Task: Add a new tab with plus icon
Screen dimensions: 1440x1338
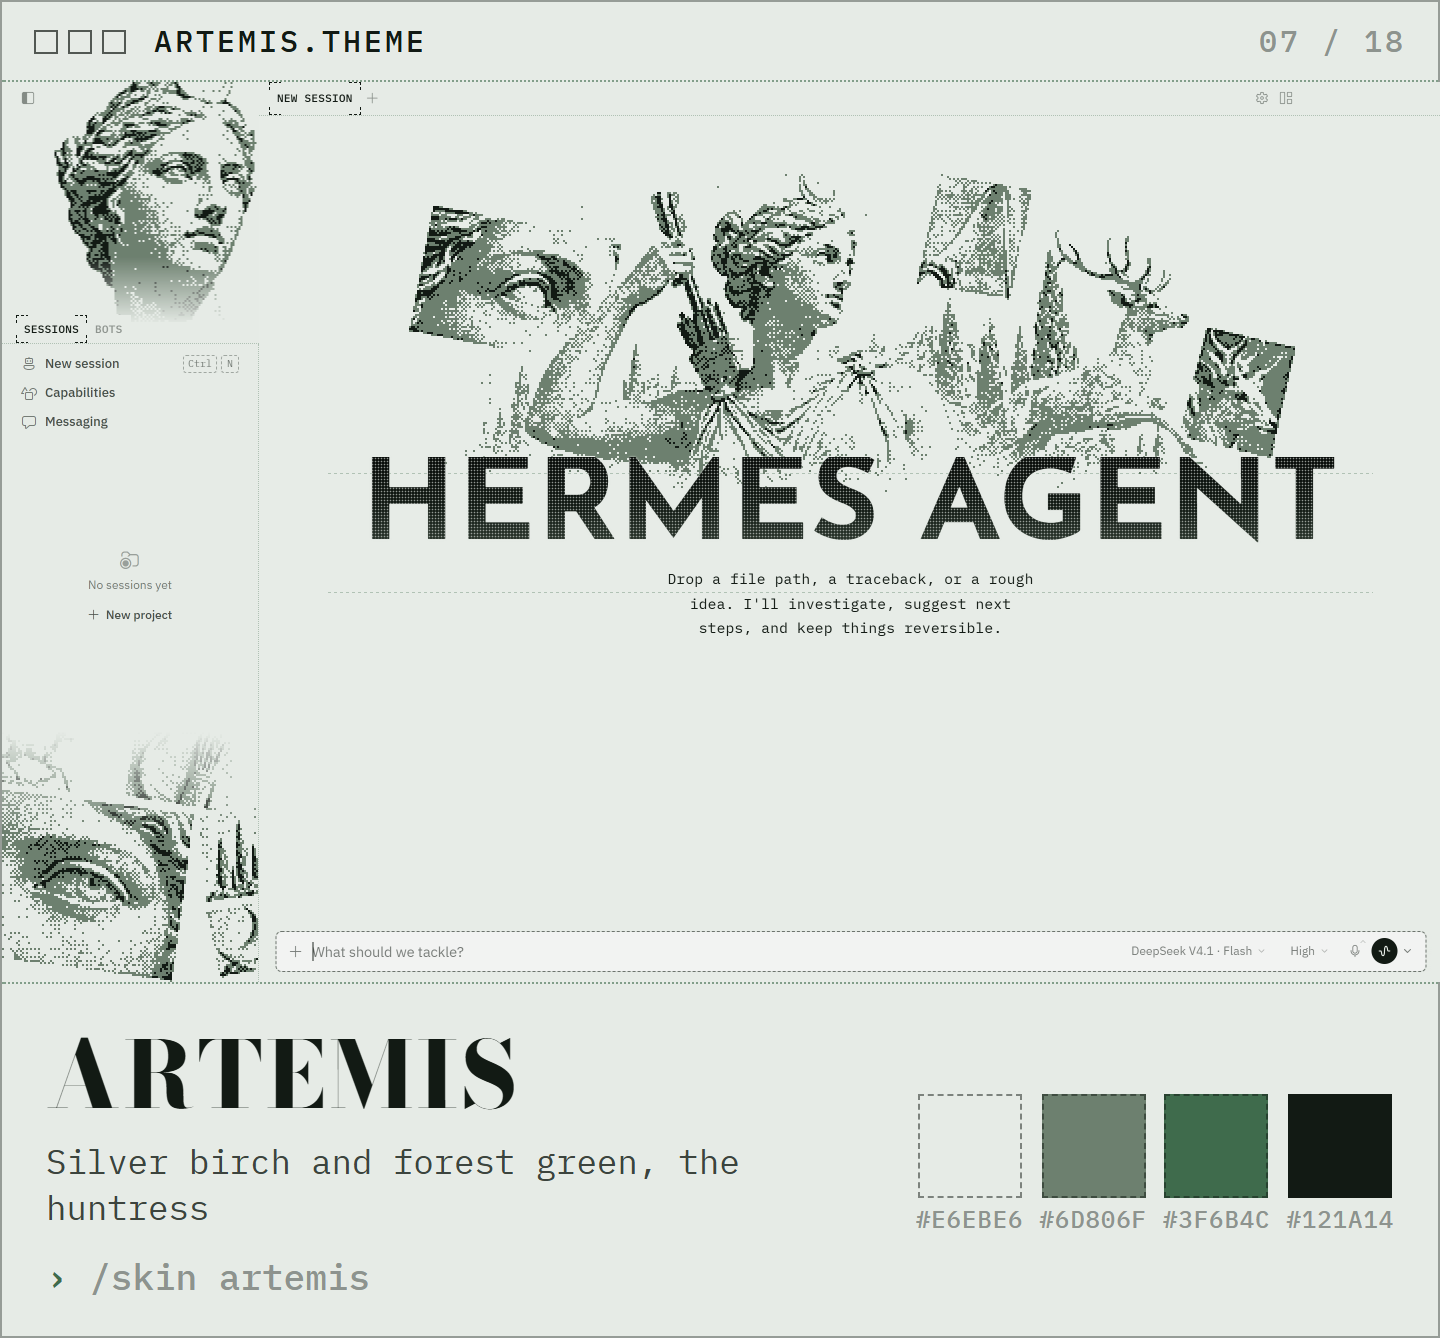Action: click(x=373, y=98)
